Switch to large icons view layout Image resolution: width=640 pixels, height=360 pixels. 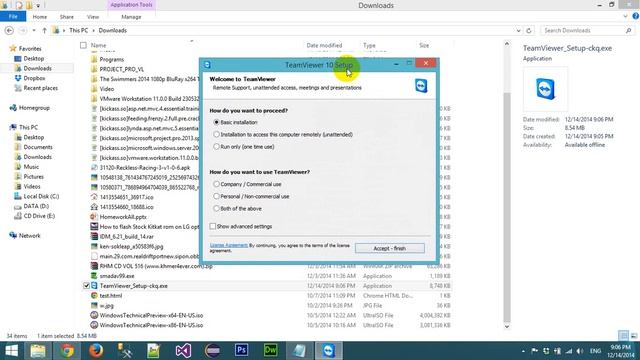(634, 336)
